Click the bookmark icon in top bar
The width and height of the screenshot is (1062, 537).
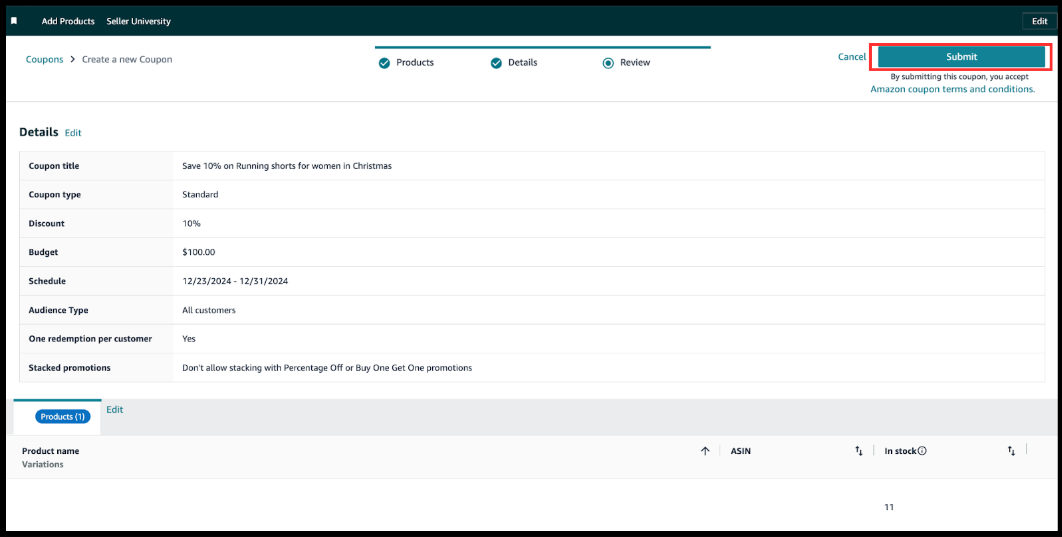click(x=14, y=21)
